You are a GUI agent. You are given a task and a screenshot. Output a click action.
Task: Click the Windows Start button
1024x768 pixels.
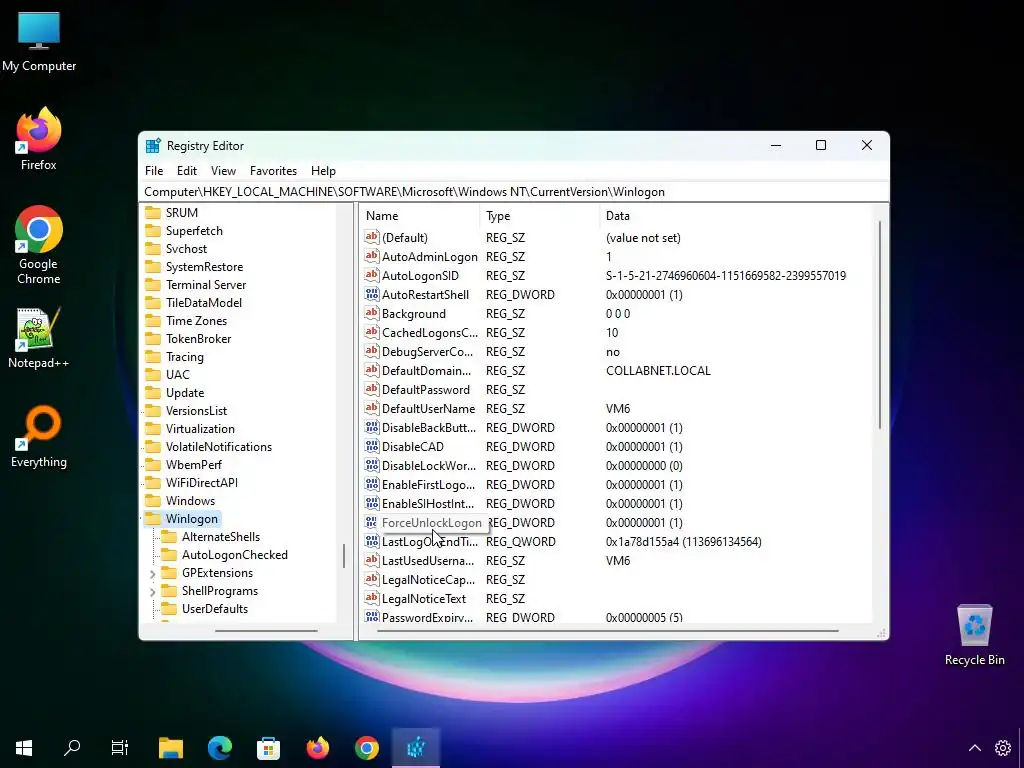[24, 748]
